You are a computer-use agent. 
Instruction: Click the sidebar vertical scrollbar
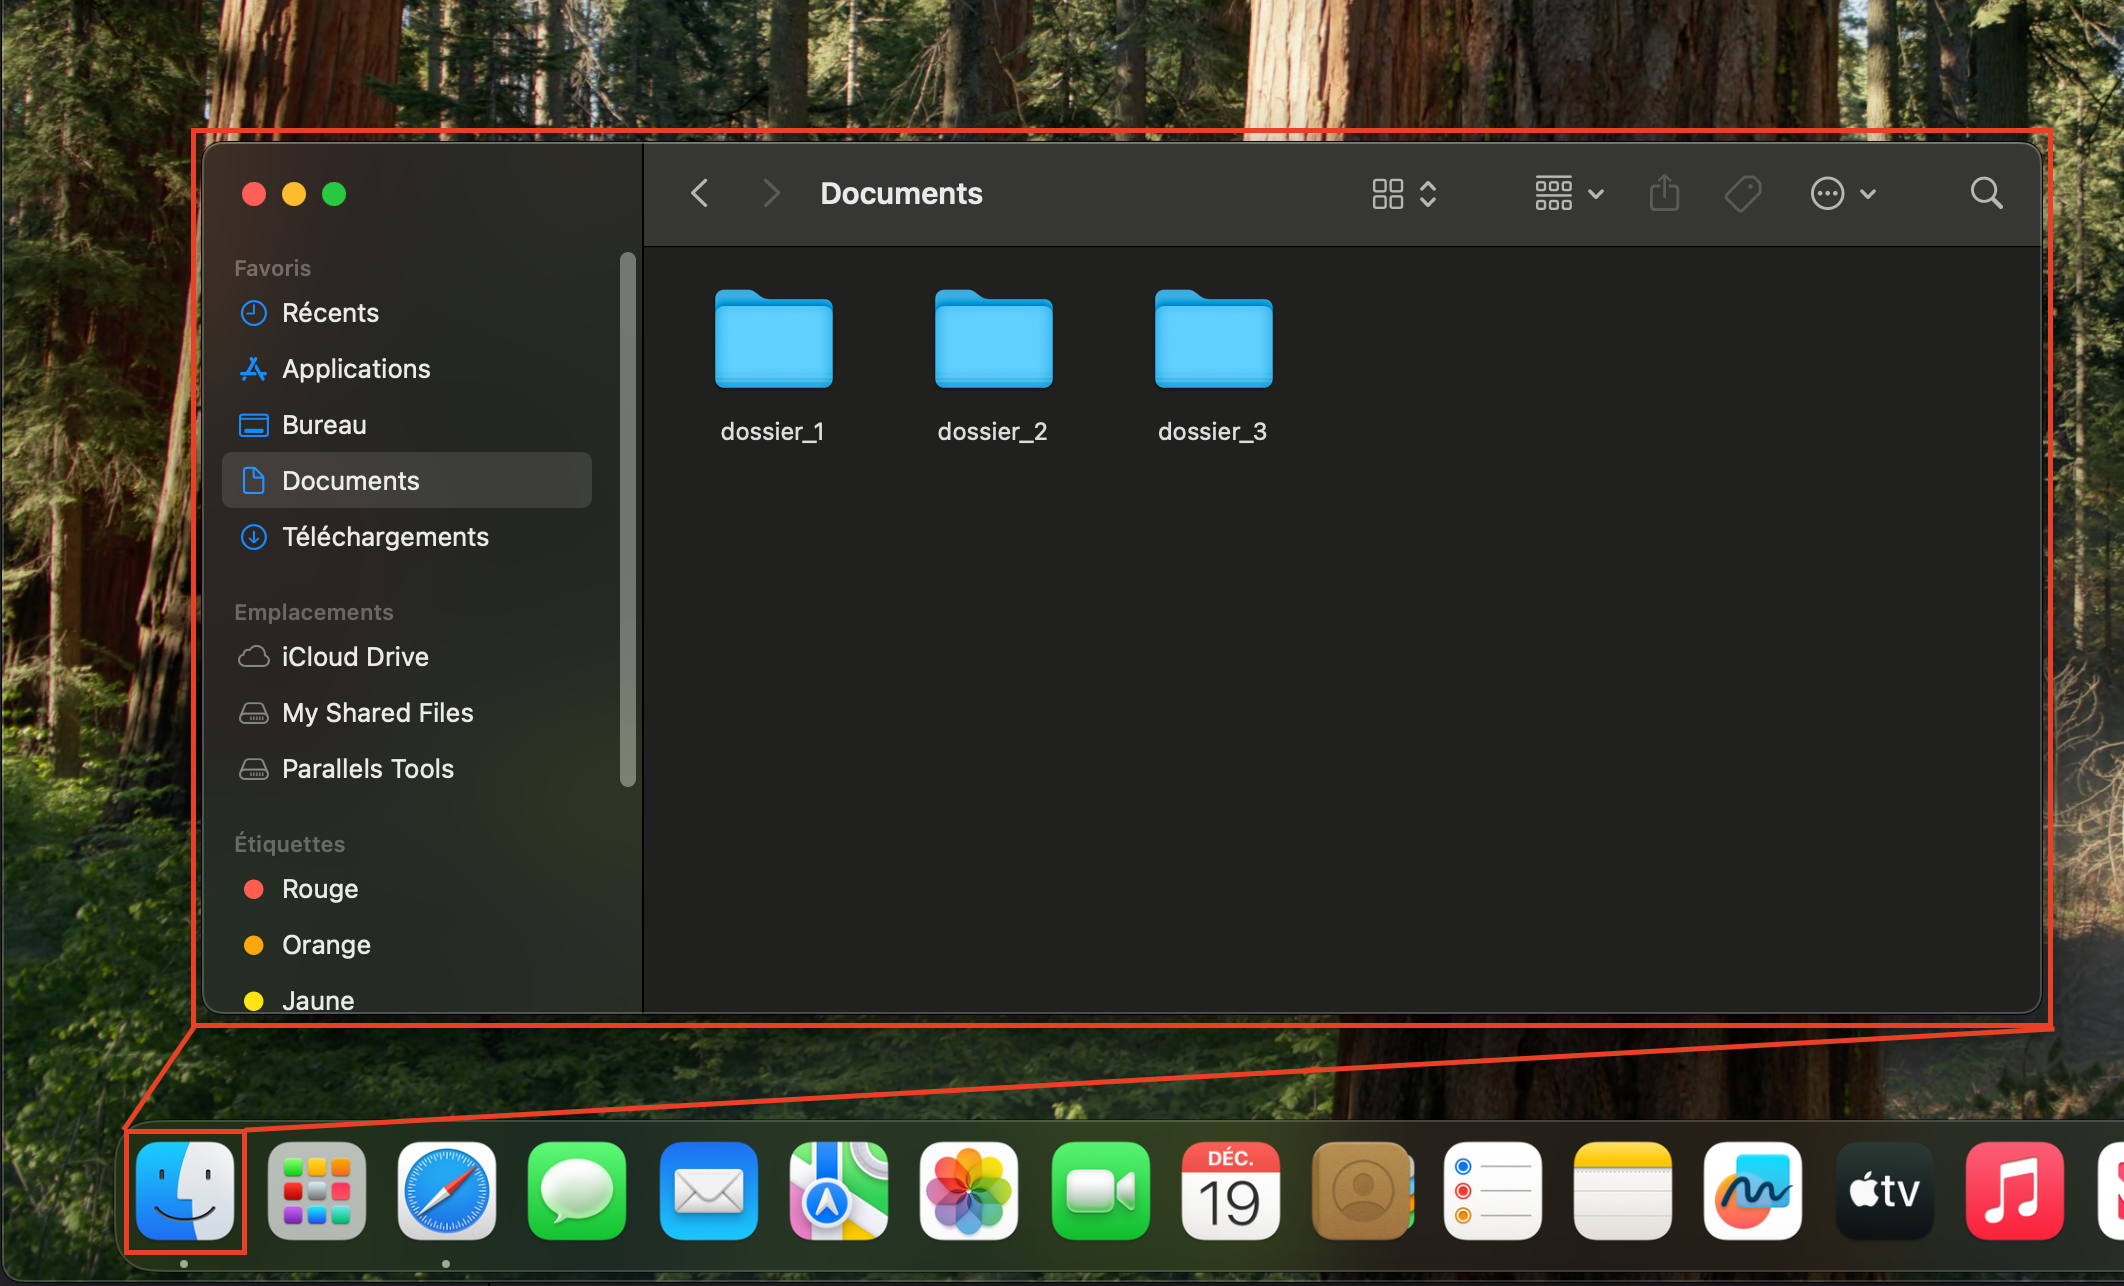point(628,520)
